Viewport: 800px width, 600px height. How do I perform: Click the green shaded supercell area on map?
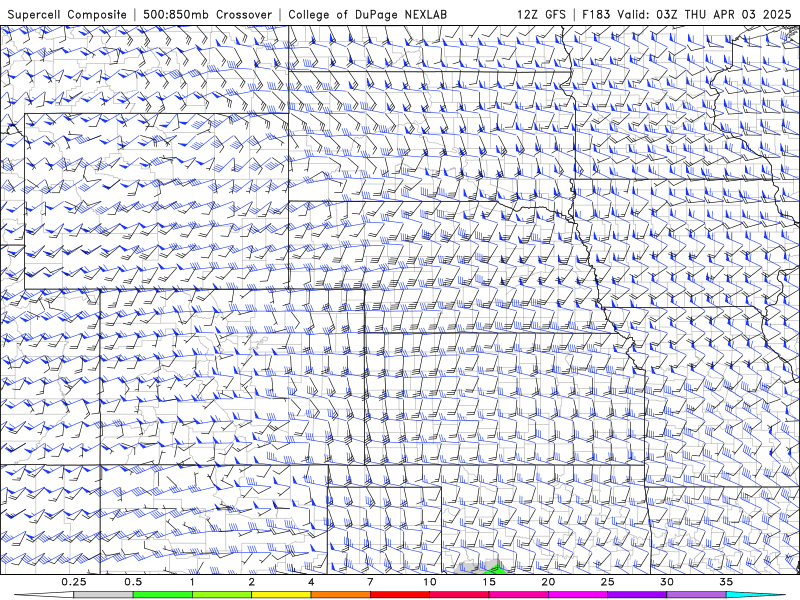pos(497,570)
